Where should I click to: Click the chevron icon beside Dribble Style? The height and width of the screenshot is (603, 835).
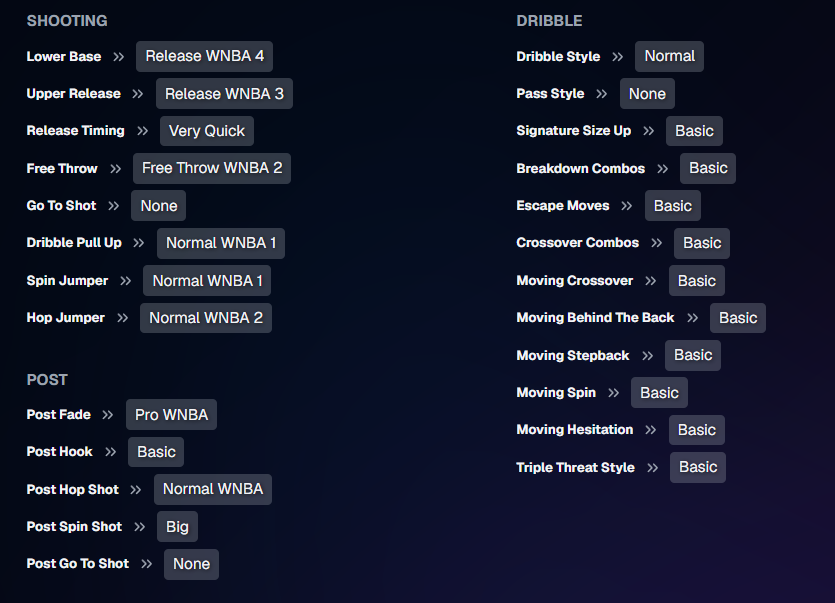point(618,57)
